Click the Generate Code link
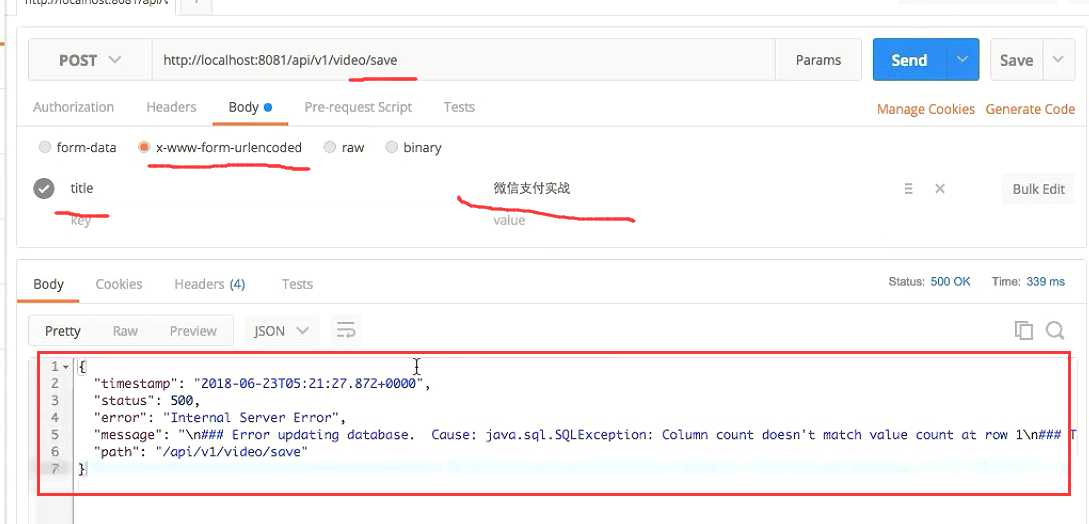The height and width of the screenshot is (524, 1089). 1030,109
